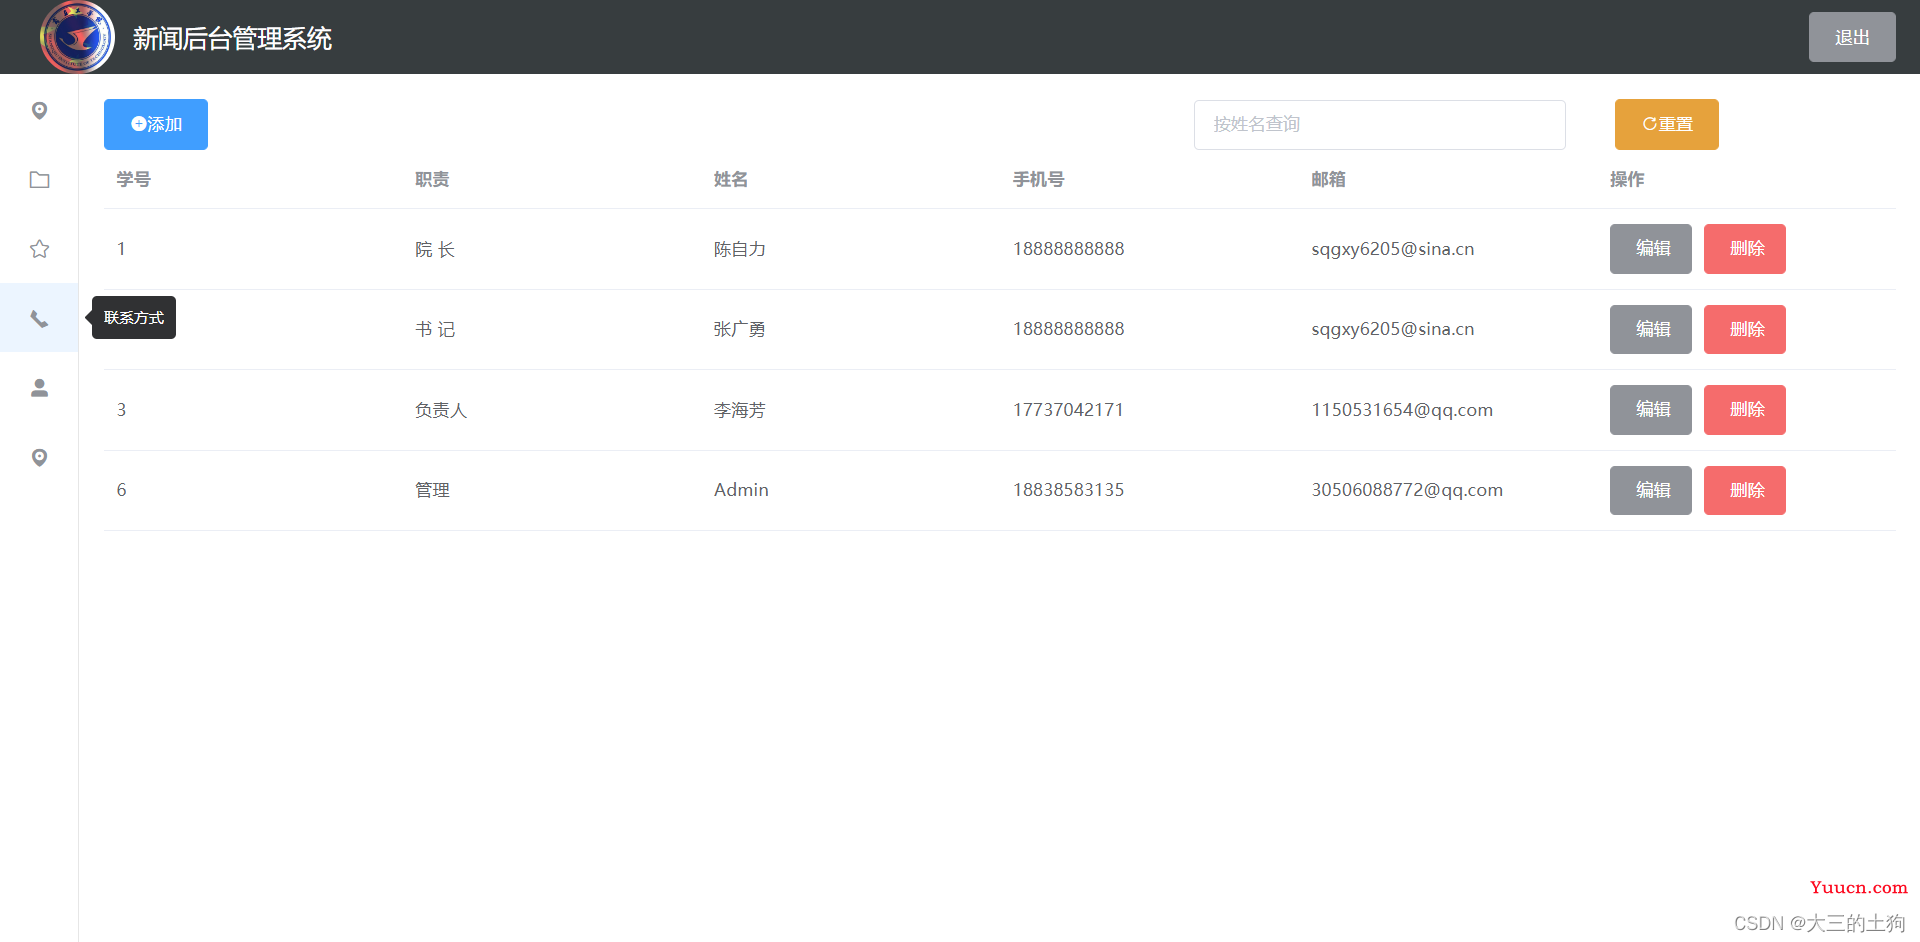Image resolution: width=1920 pixels, height=942 pixels.
Task: Delete the 张广勇 row
Action: click(1745, 329)
